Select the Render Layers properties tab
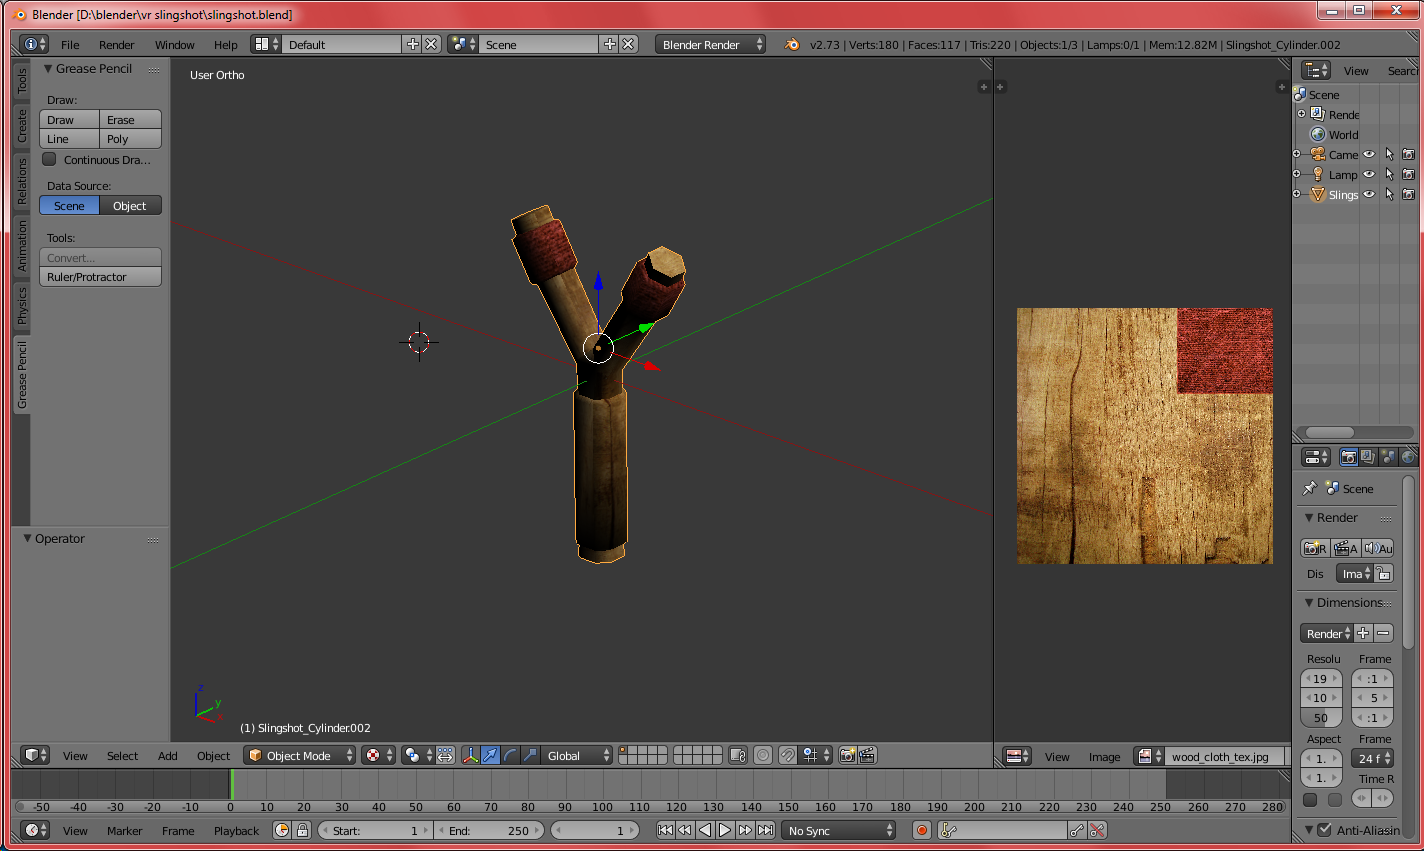1424x851 pixels. click(1368, 457)
